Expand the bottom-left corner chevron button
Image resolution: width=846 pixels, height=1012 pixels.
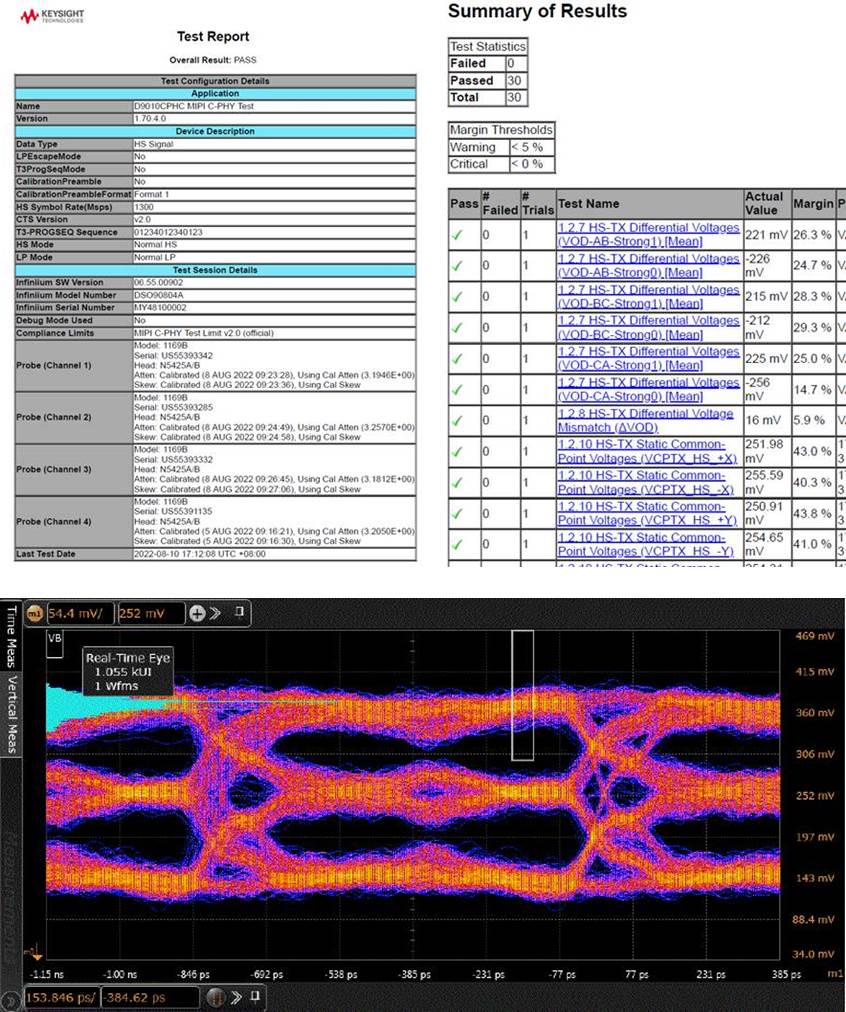[x=11, y=1002]
